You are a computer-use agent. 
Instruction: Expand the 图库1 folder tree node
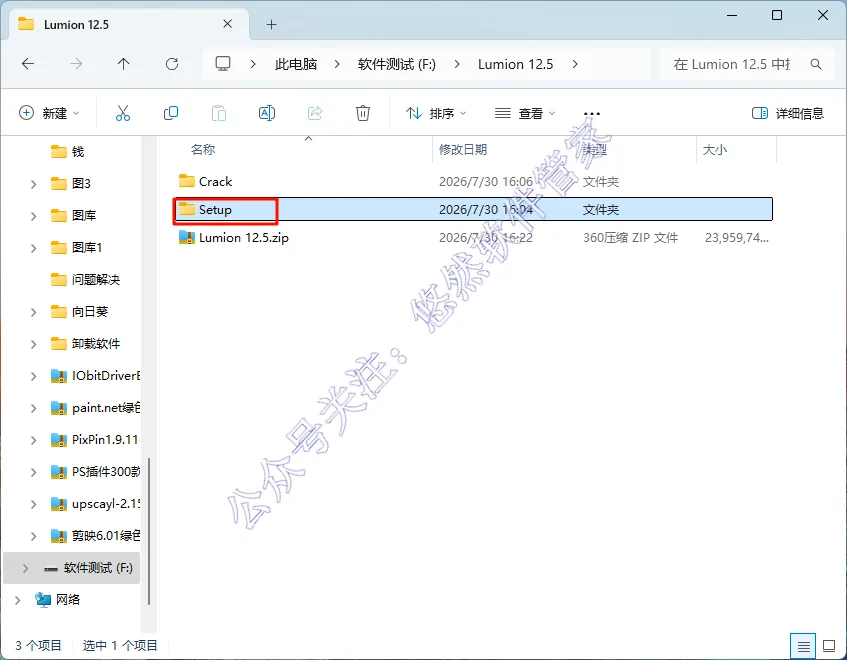[x=33, y=248]
